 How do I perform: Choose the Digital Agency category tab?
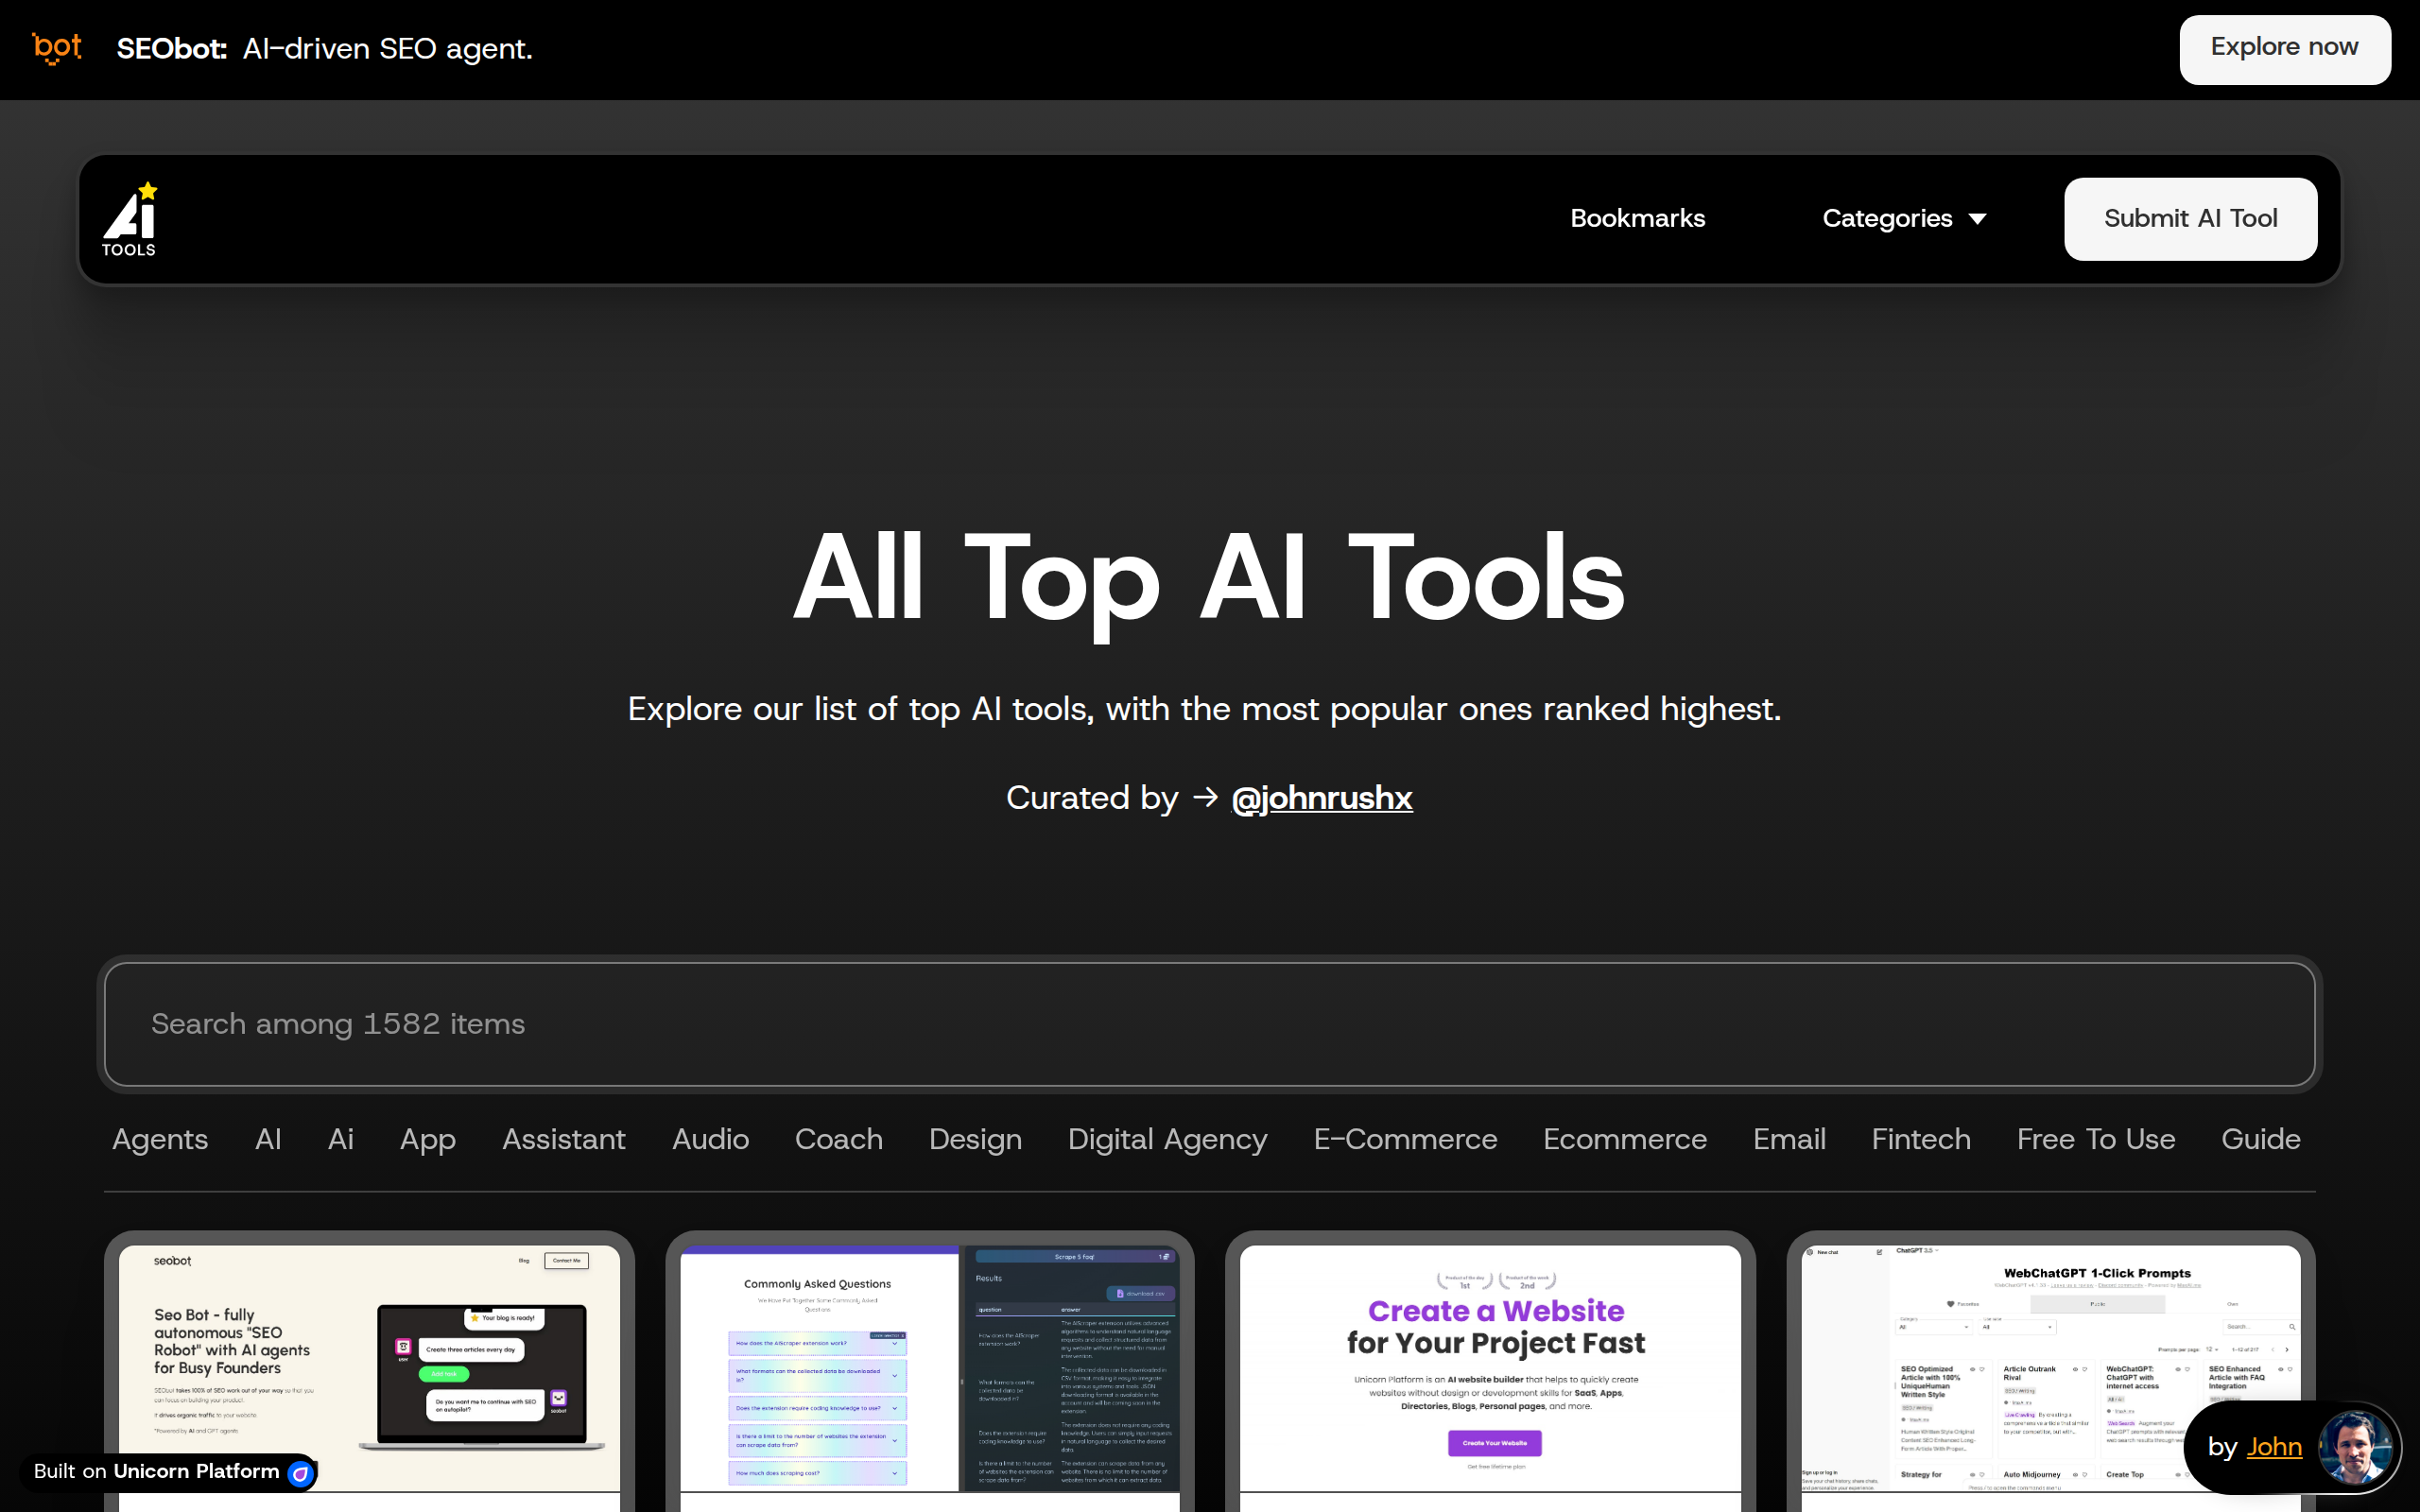point(1167,1139)
